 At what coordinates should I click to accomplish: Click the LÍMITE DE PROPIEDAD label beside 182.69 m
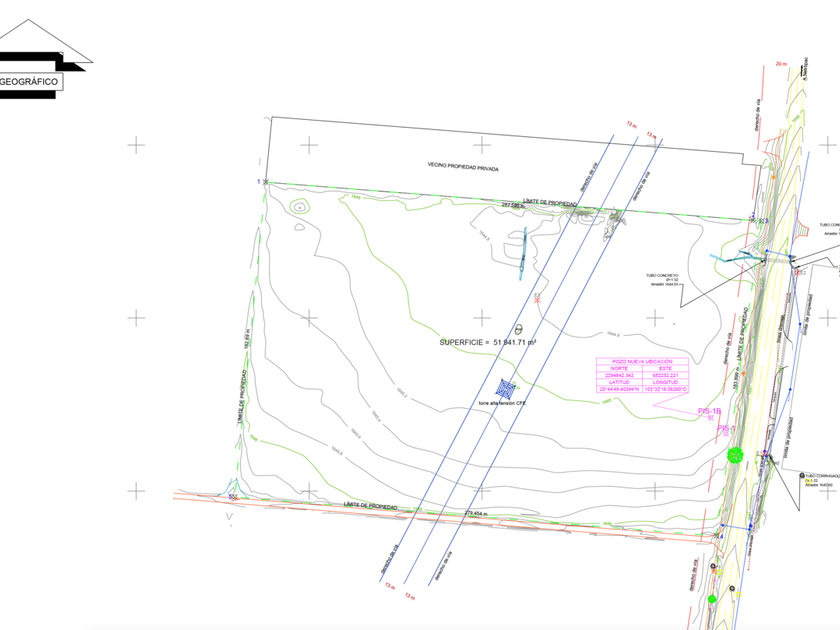click(x=242, y=398)
